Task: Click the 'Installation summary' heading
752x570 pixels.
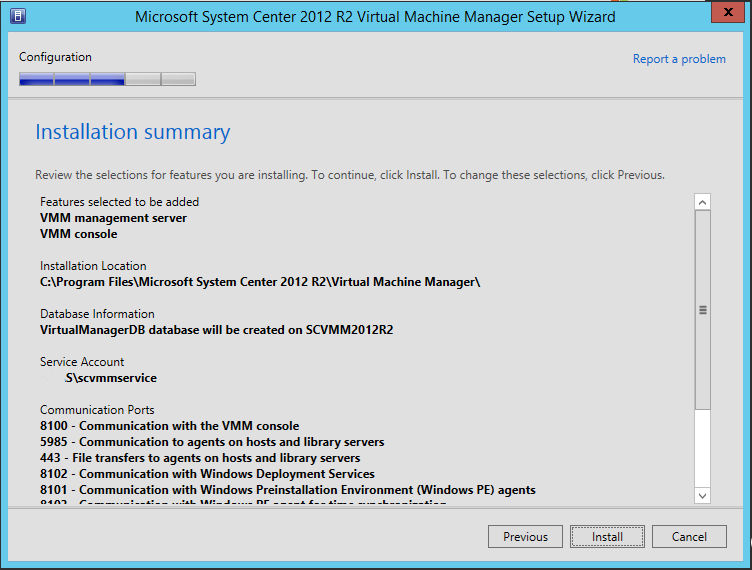Action: coord(133,132)
